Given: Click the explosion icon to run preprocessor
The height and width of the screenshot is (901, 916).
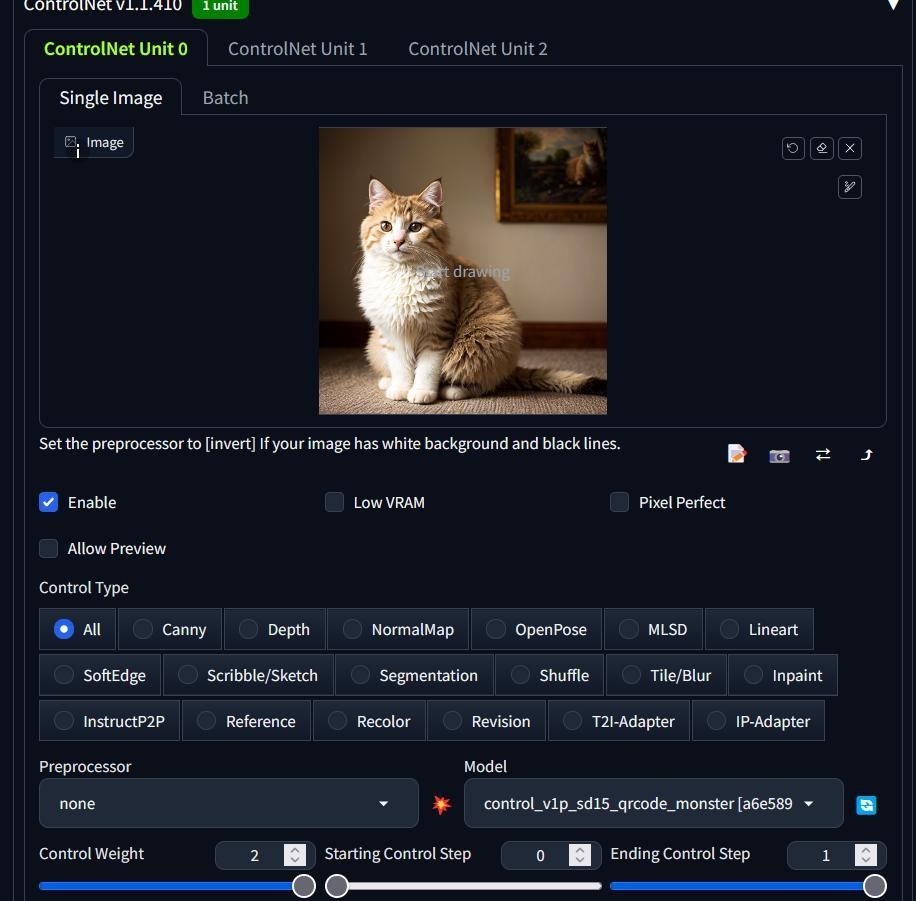Looking at the screenshot, I should [x=441, y=804].
